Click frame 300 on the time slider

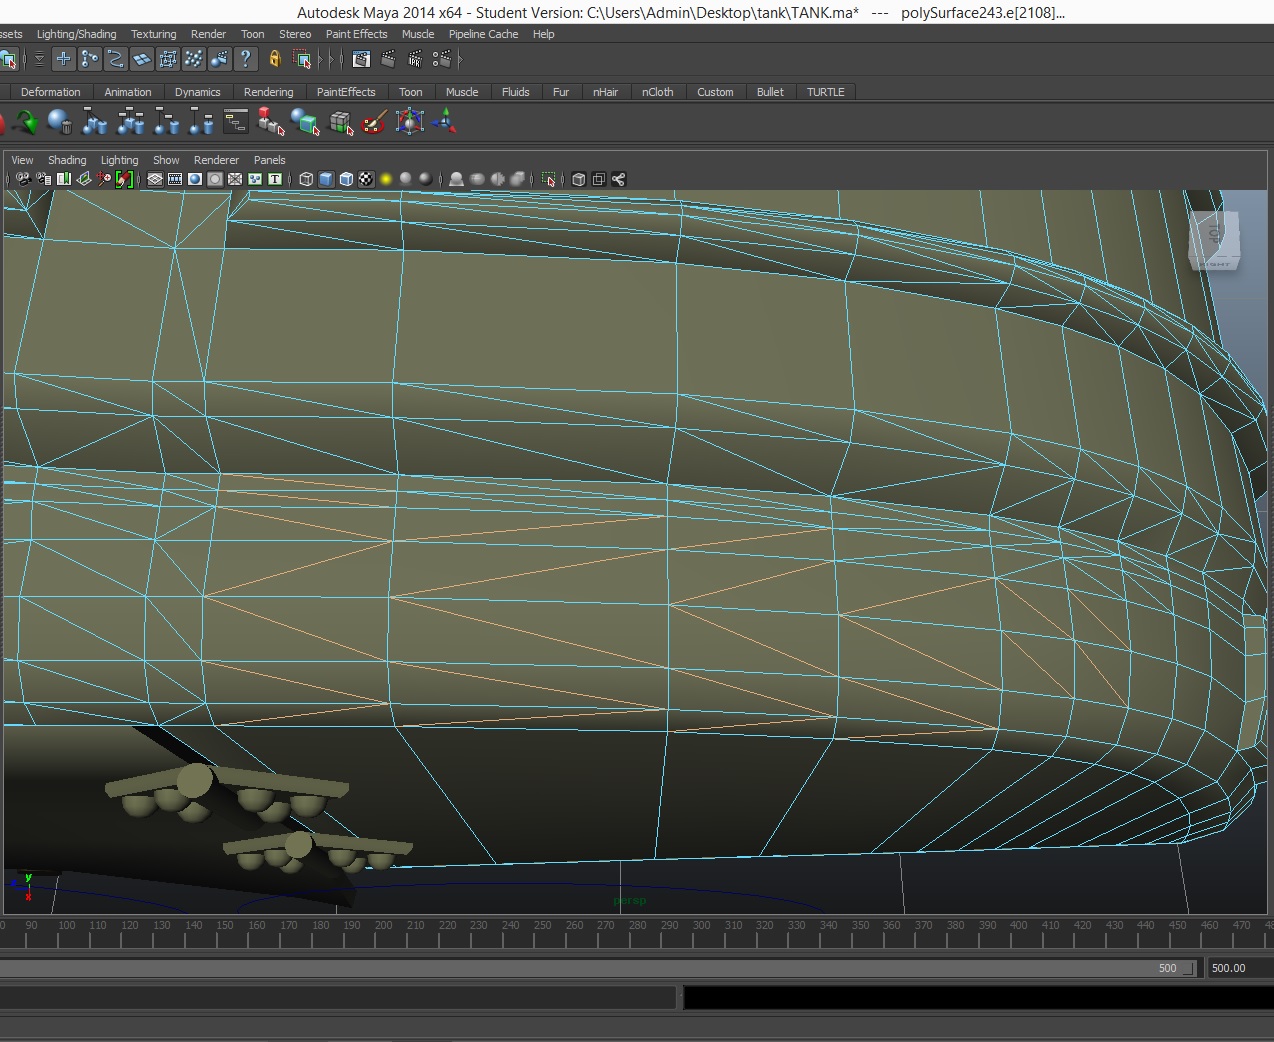(x=701, y=926)
